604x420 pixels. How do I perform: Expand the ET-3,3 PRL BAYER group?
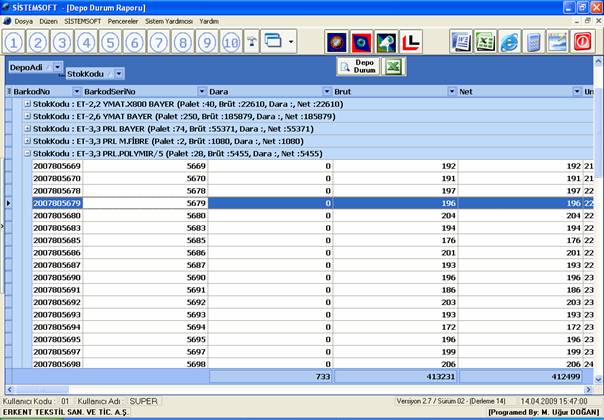27,129
